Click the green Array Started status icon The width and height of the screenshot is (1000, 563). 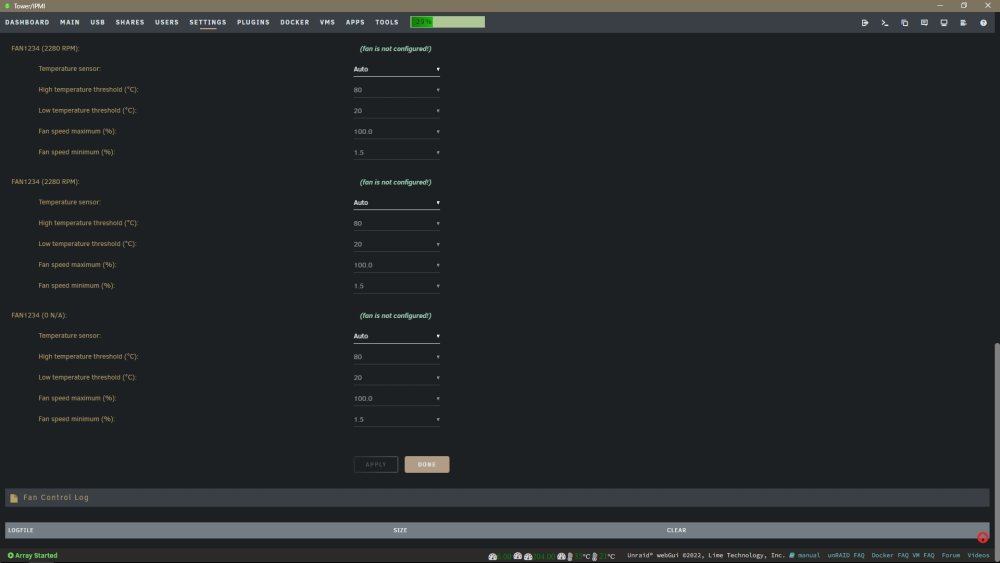pos(10,555)
